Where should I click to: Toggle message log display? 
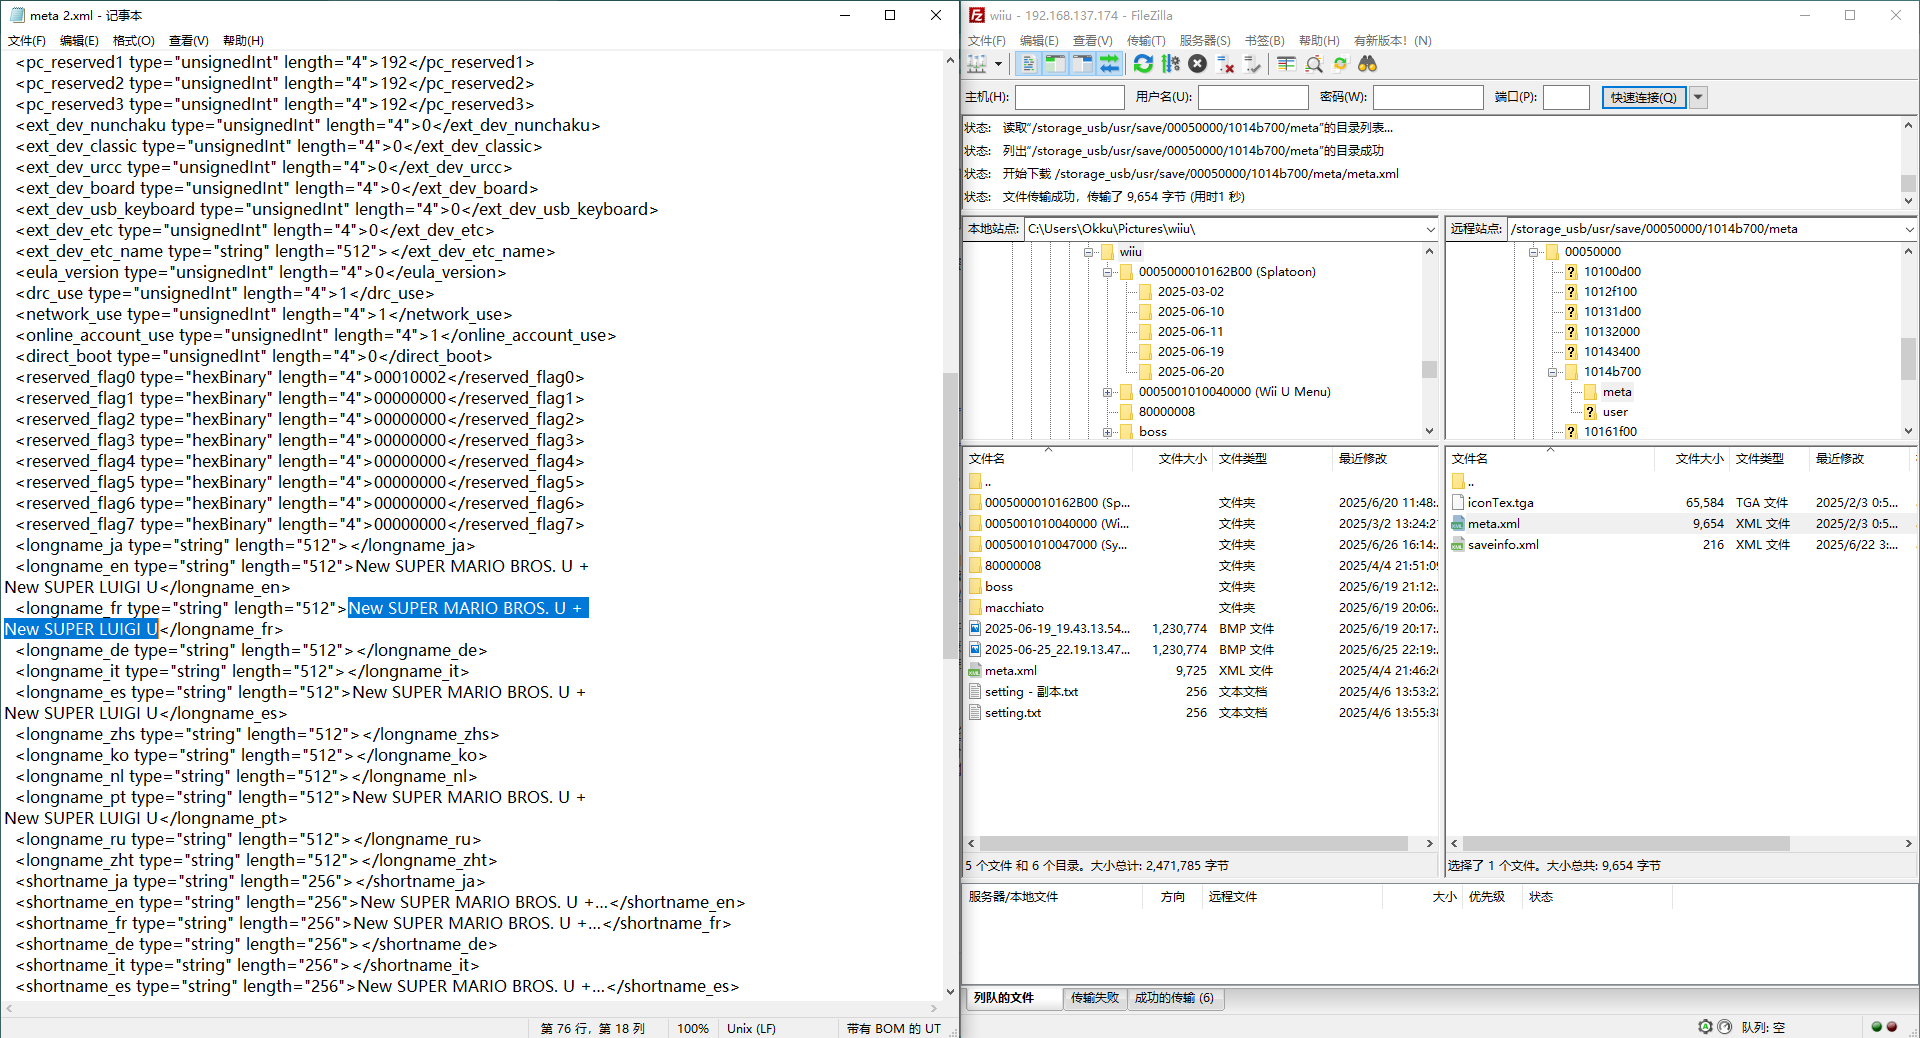pos(1028,64)
